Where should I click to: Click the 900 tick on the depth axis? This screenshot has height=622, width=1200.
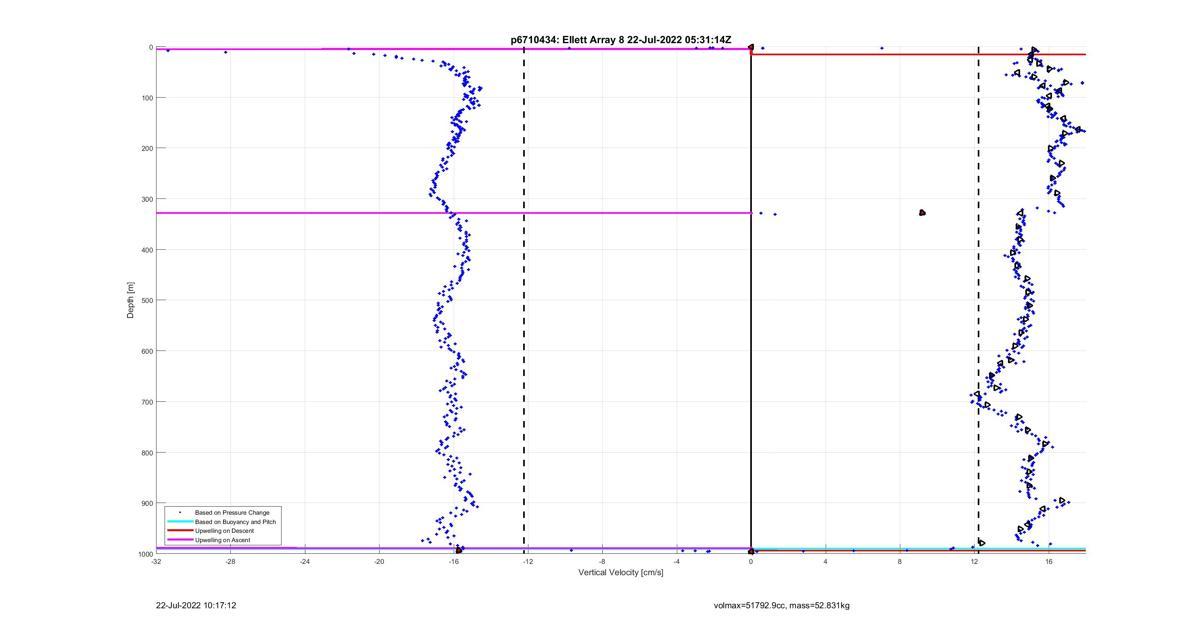[145, 503]
